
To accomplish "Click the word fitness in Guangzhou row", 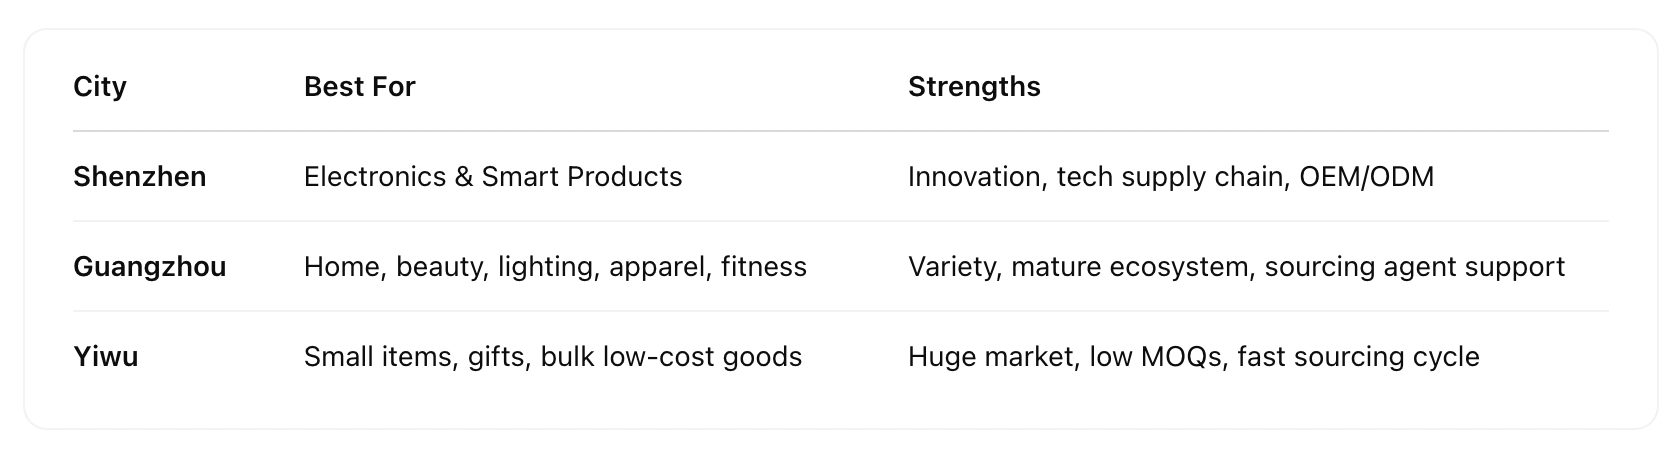I will tap(764, 267).
